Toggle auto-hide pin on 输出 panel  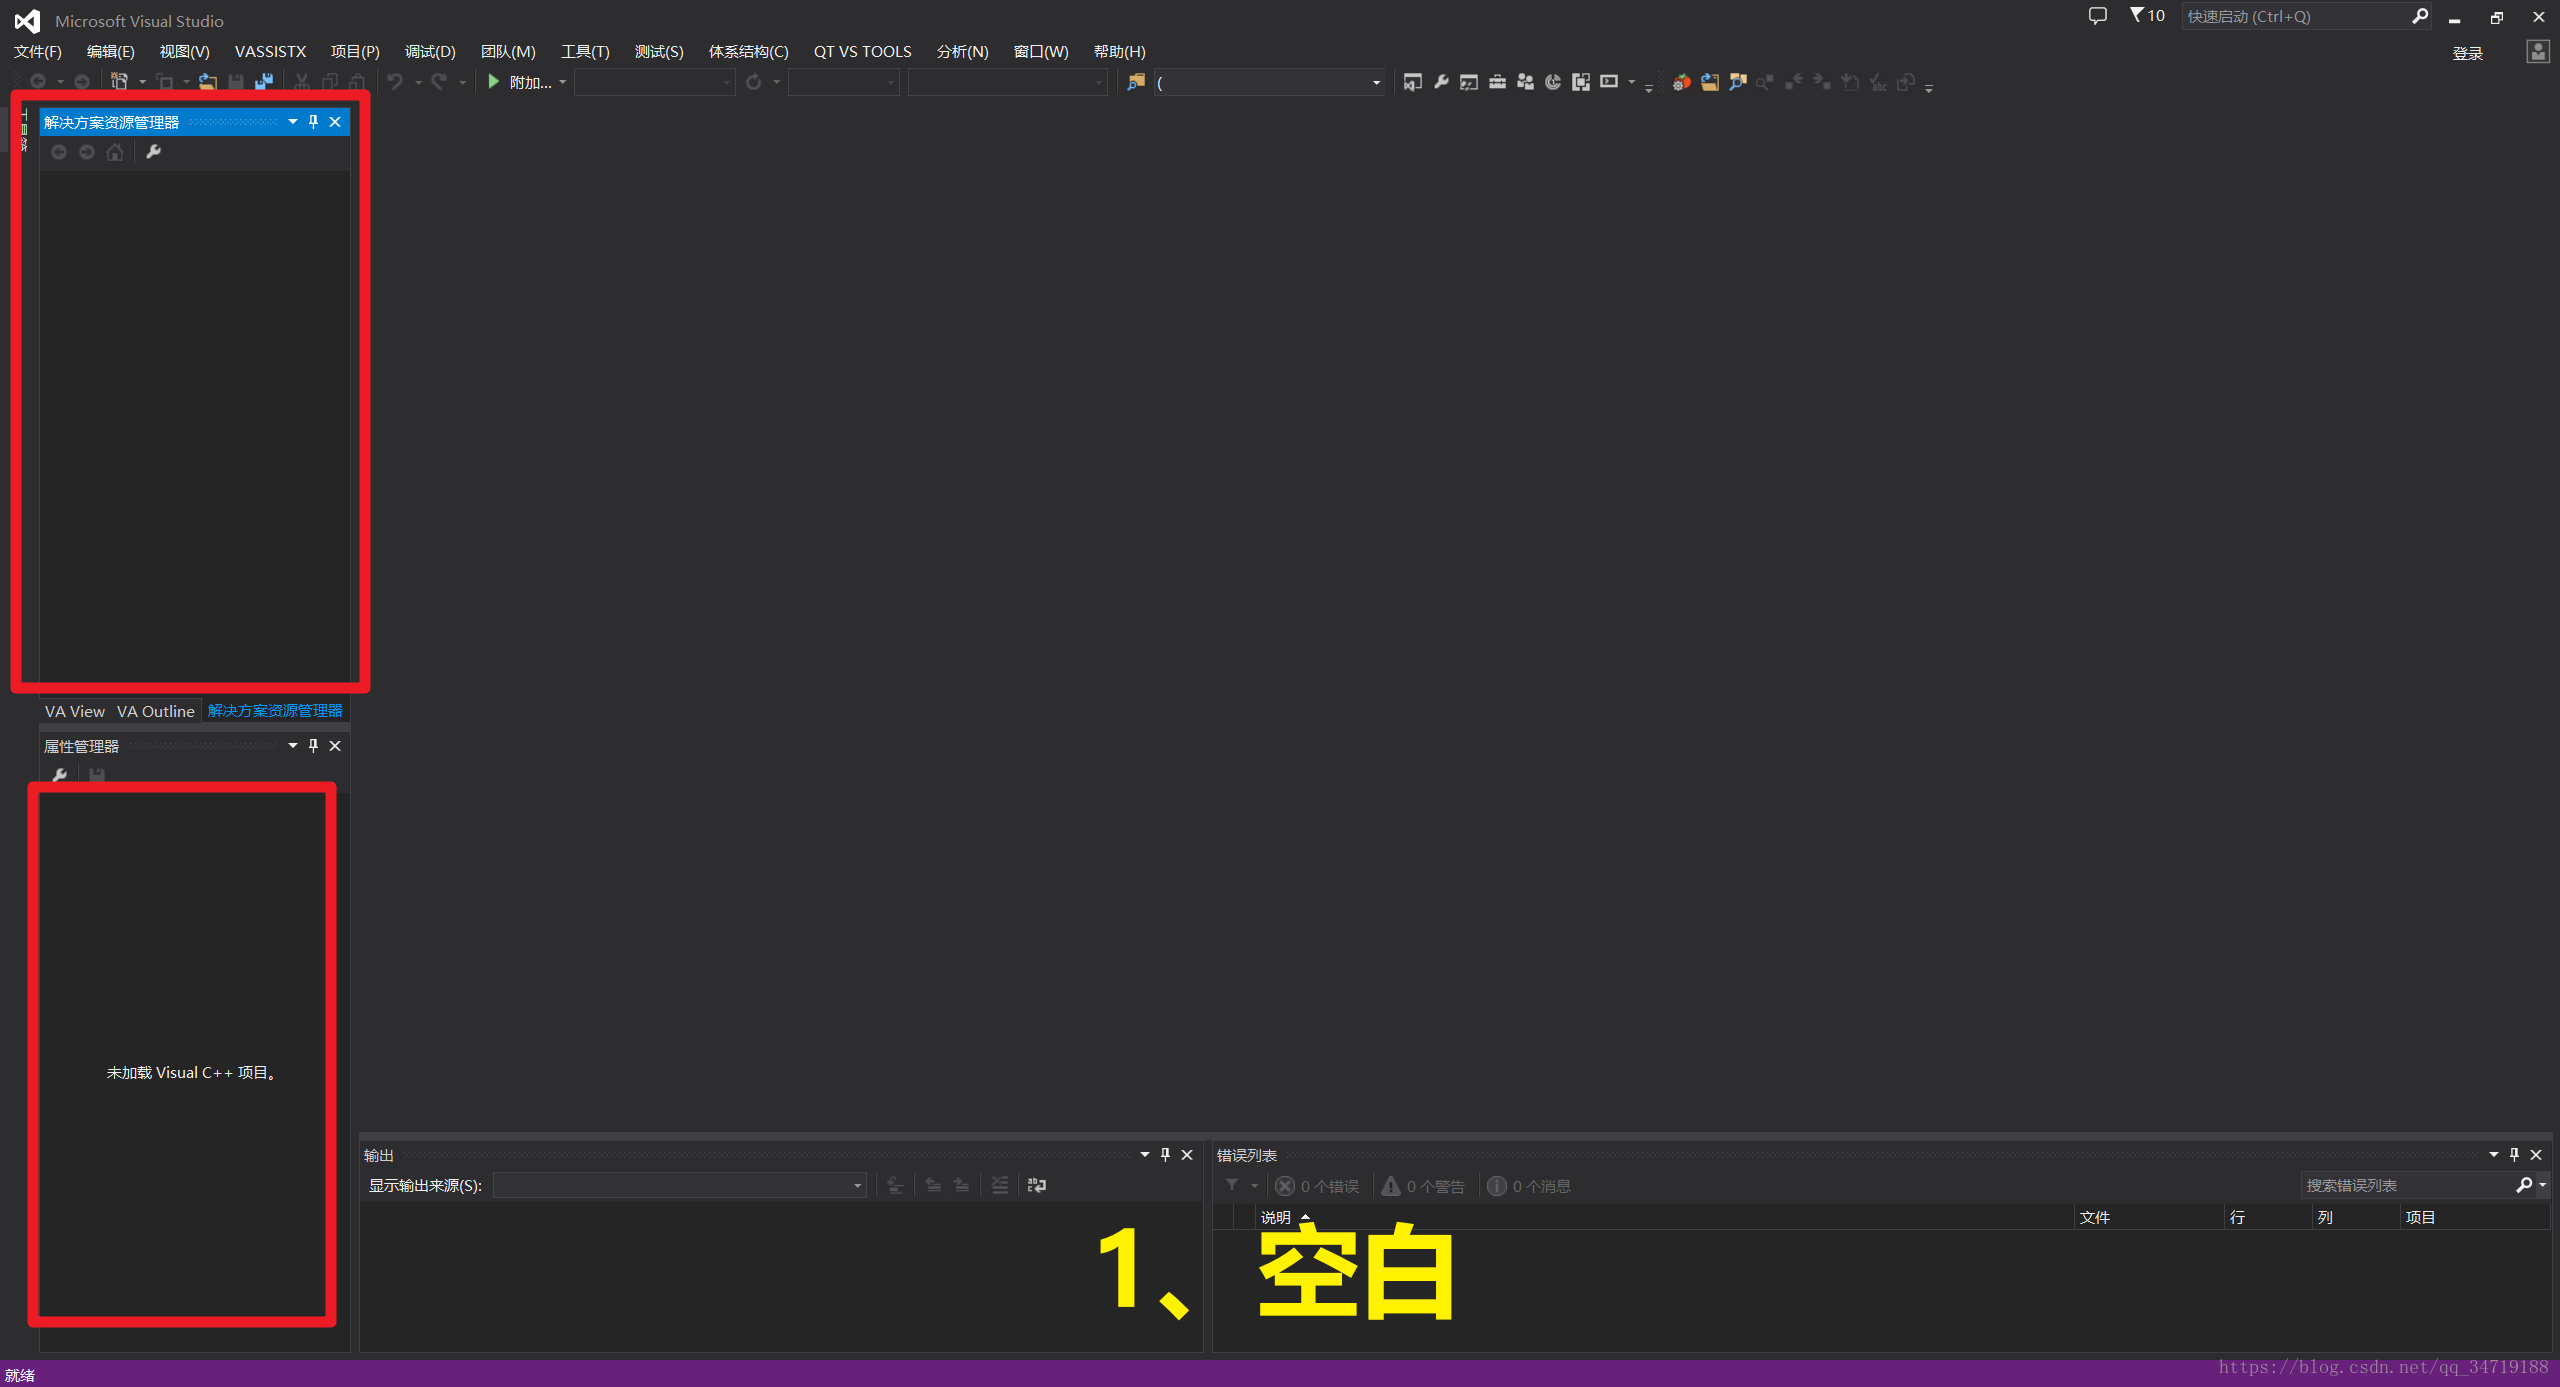(x=1165, y=1155)
